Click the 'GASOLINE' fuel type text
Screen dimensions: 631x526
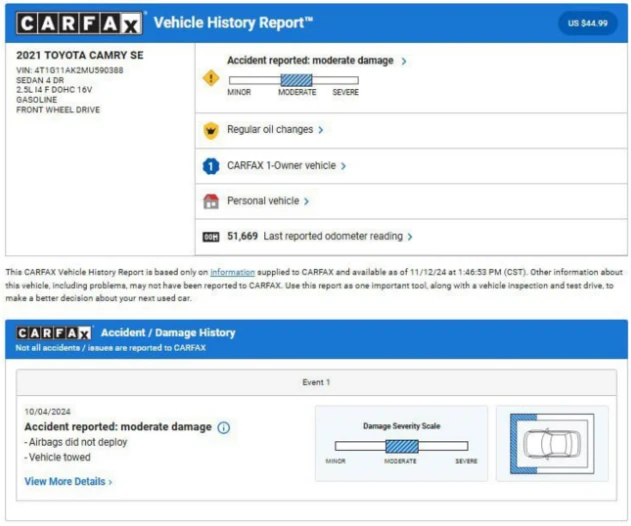point(37,100)
